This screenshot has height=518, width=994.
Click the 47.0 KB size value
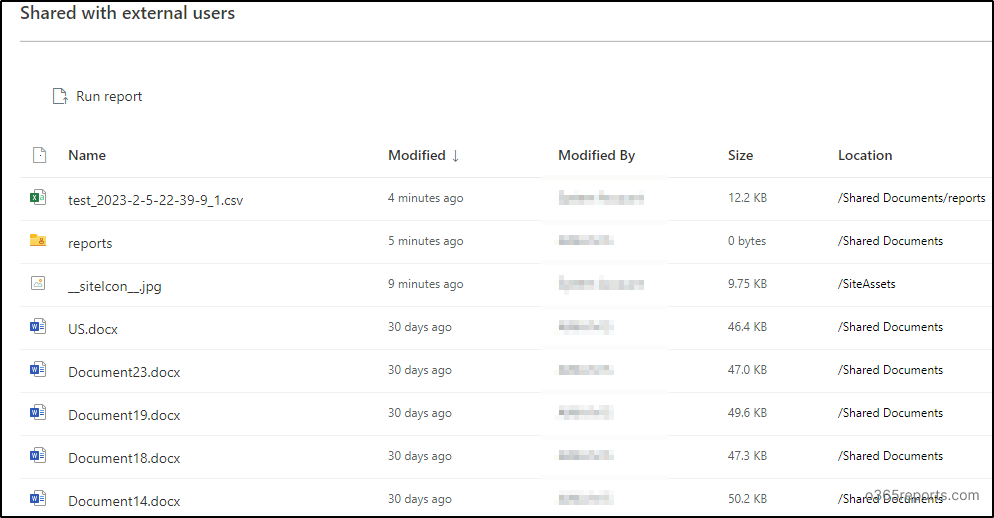(747, 370)
